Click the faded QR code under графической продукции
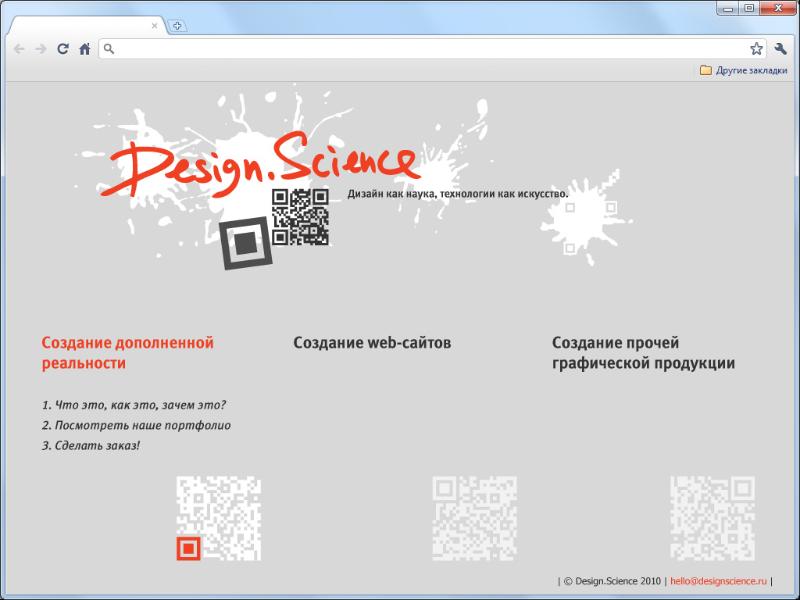Image resolution: width=800 pixels, height=600 pixels. [x=712, y=518]
